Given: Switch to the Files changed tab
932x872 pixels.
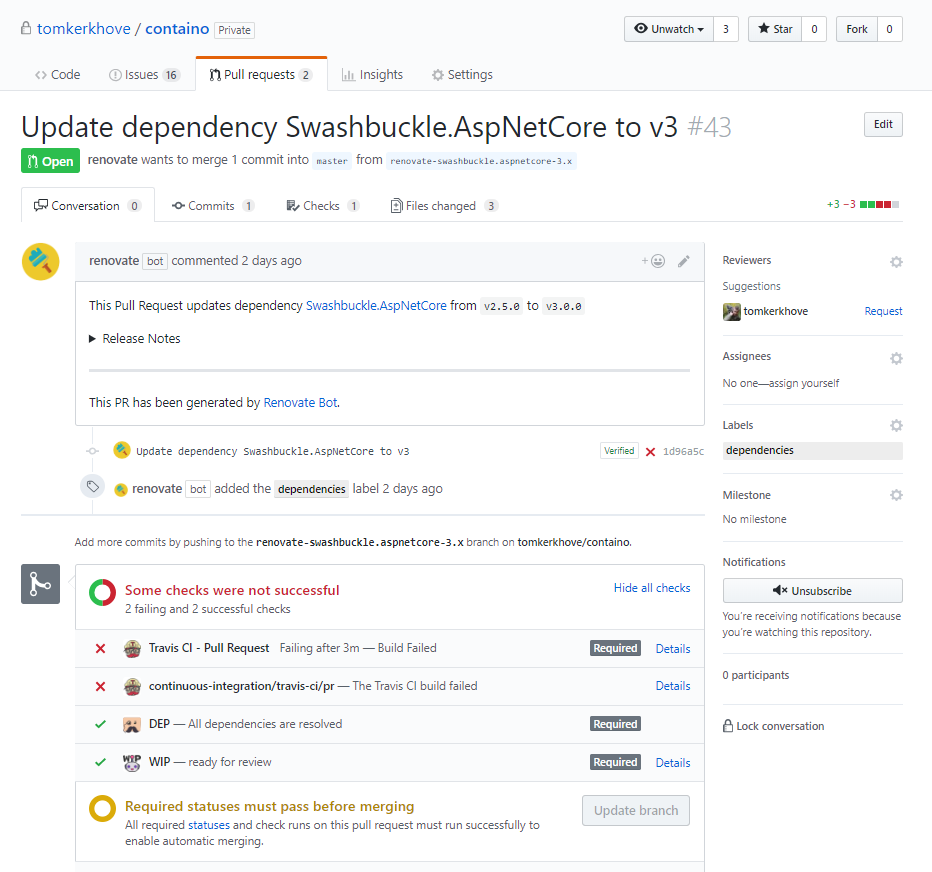Looking at the screenshot, I should (x=444, y=206).
